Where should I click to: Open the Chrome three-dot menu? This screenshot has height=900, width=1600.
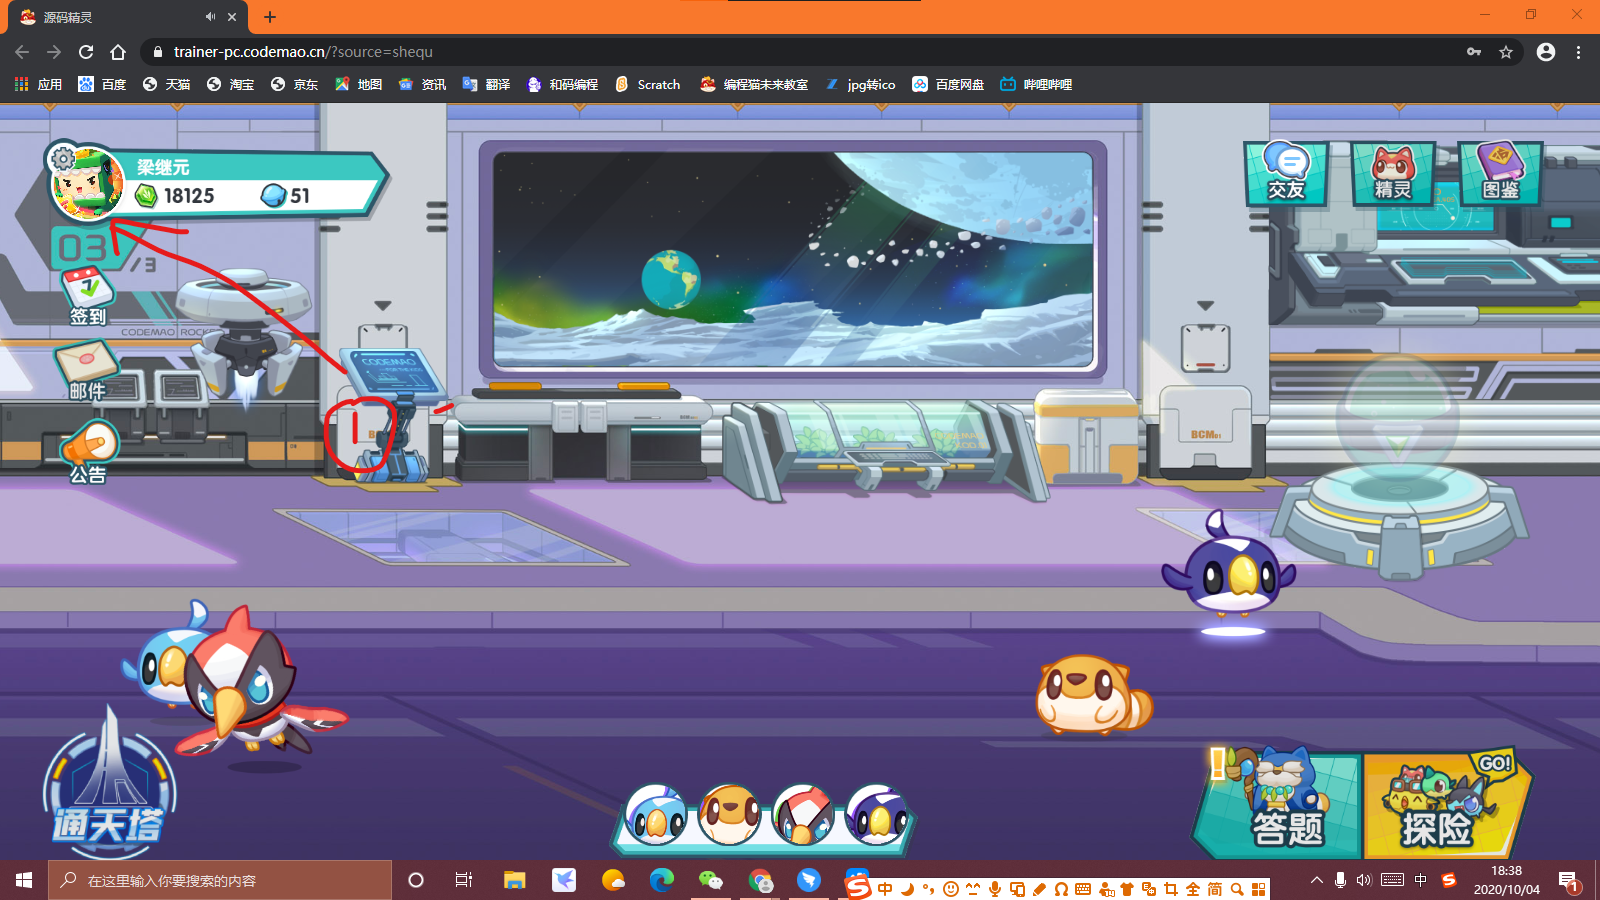[x=1579, y=52]
